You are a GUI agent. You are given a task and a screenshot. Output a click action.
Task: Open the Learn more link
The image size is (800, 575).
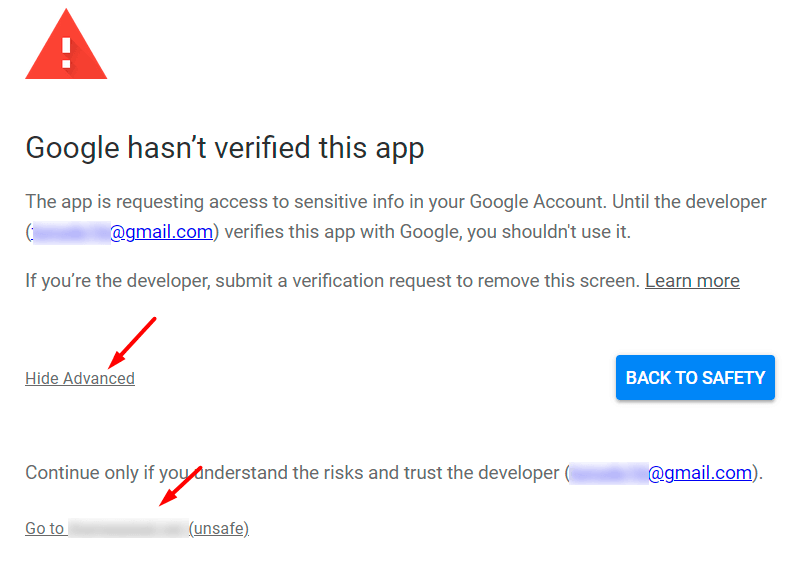(692, 281)
